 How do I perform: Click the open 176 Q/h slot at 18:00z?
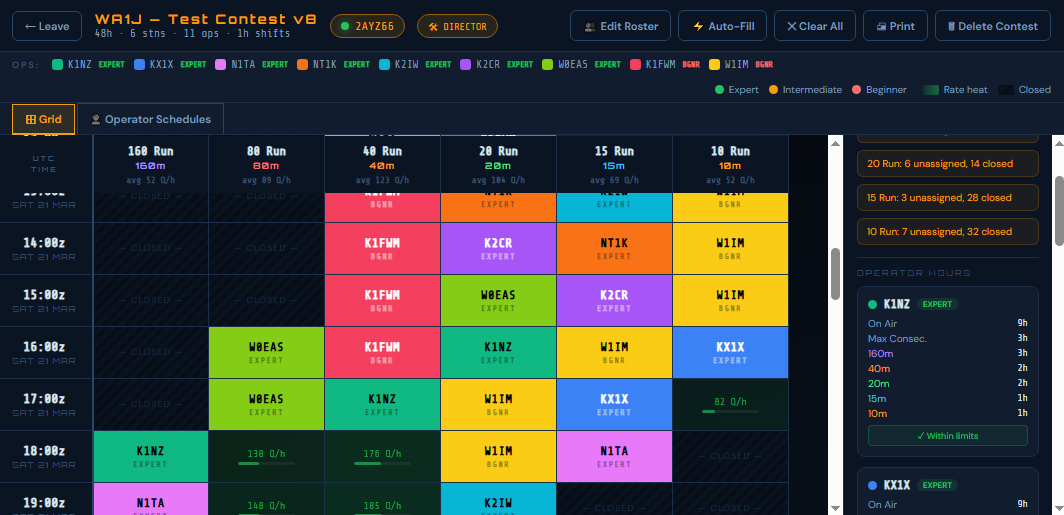[383, 456]
